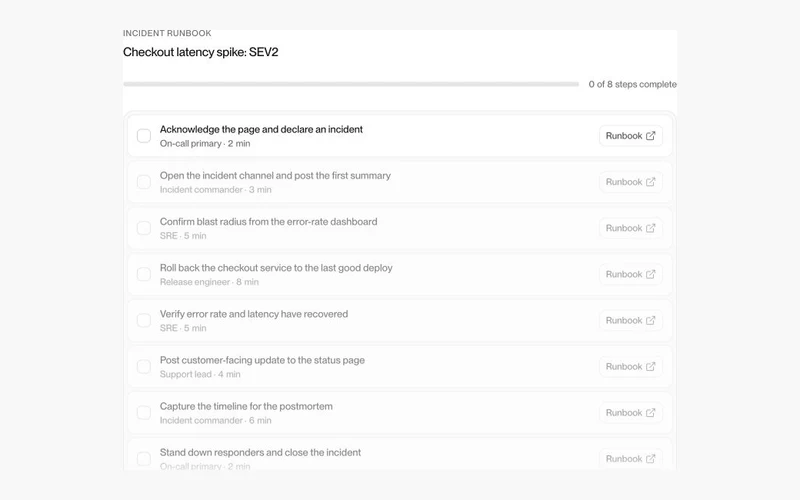Open Runbook for status page update step
800x500 pixels.
pyautogui.click(x=631, y=367)
